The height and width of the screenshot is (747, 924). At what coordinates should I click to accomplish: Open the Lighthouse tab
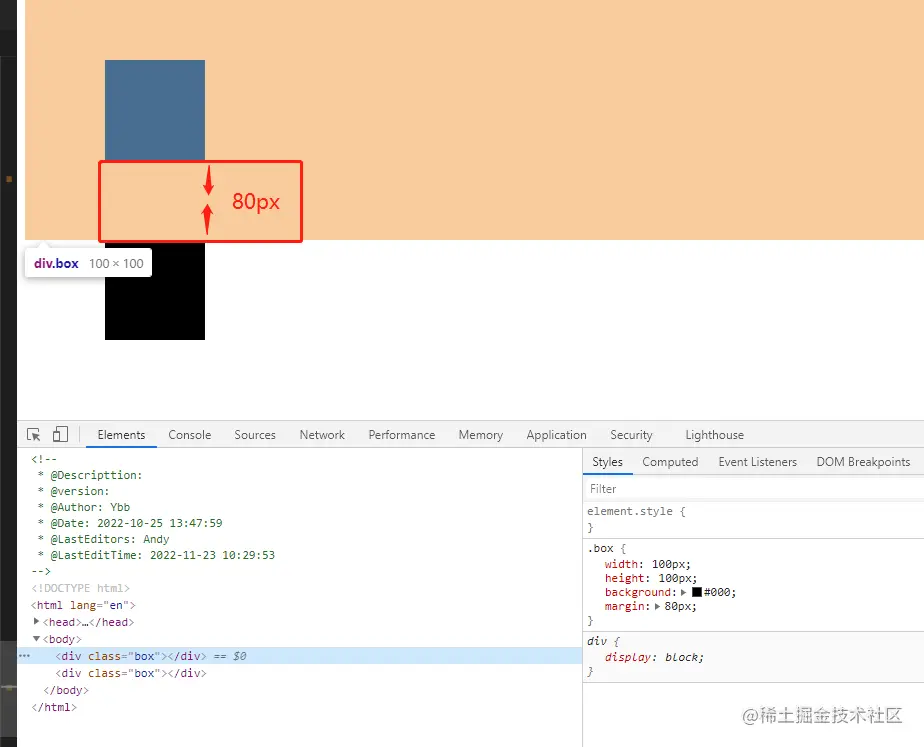[x=714, y=435]
